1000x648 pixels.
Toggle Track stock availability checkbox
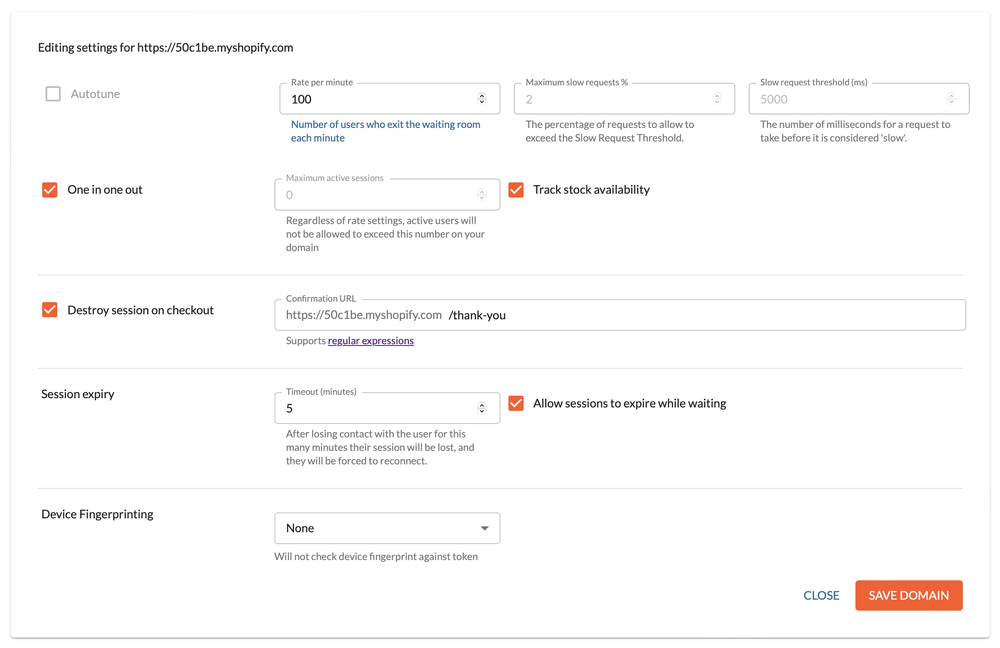coord(516,189)
